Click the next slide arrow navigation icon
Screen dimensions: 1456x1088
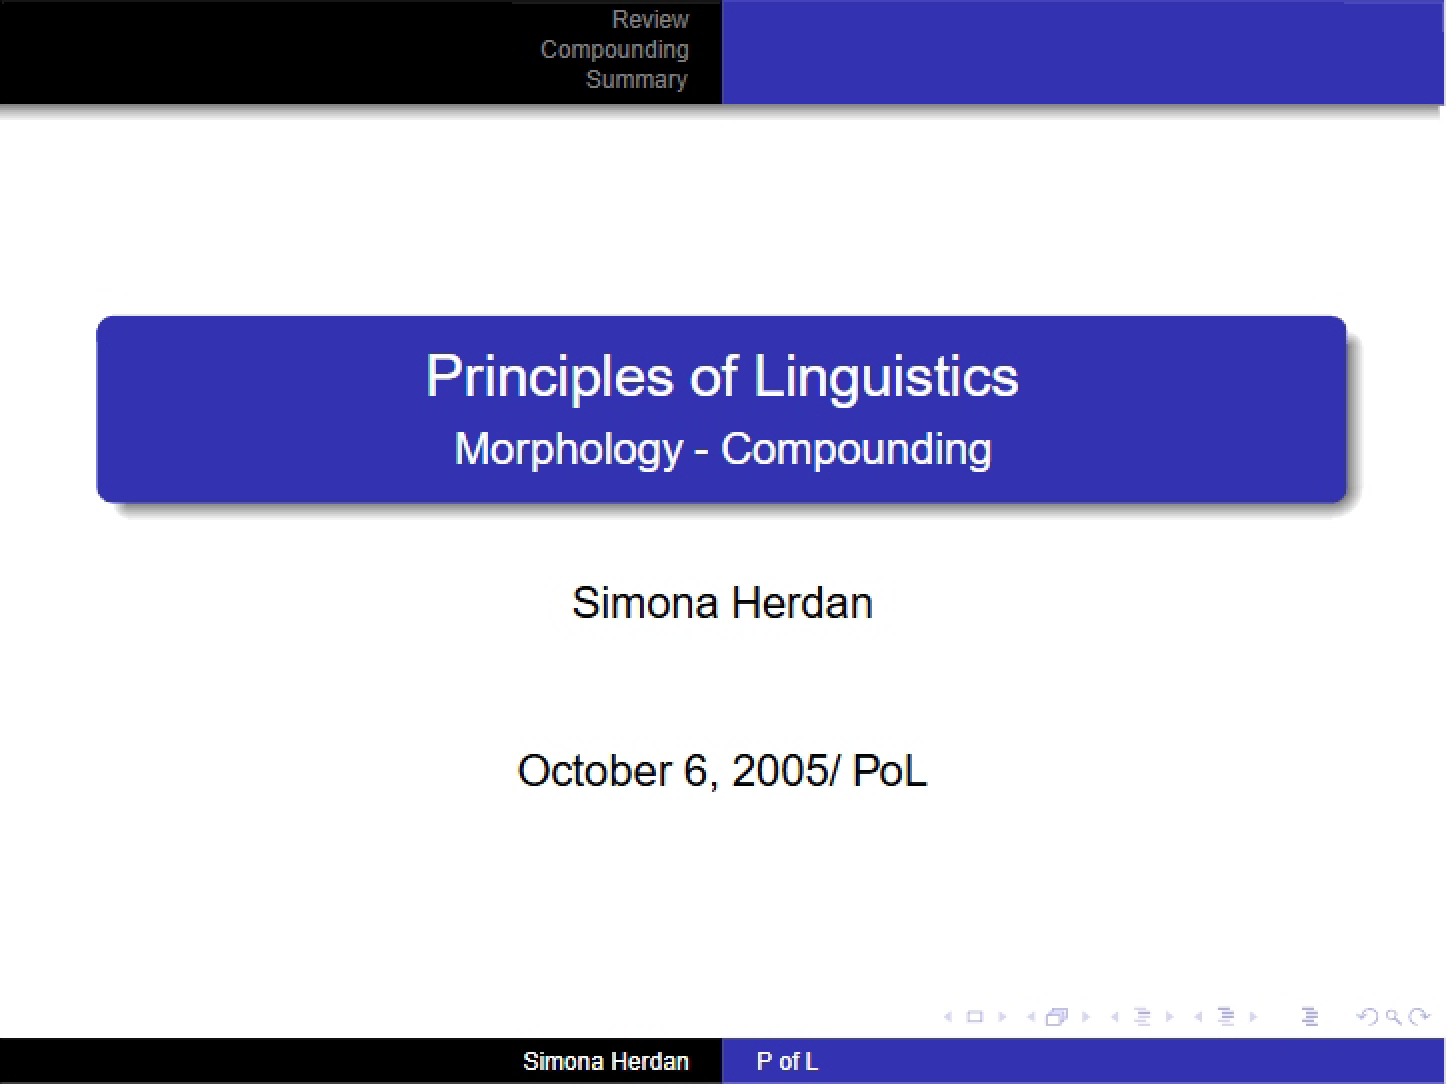(1002, 1017)
